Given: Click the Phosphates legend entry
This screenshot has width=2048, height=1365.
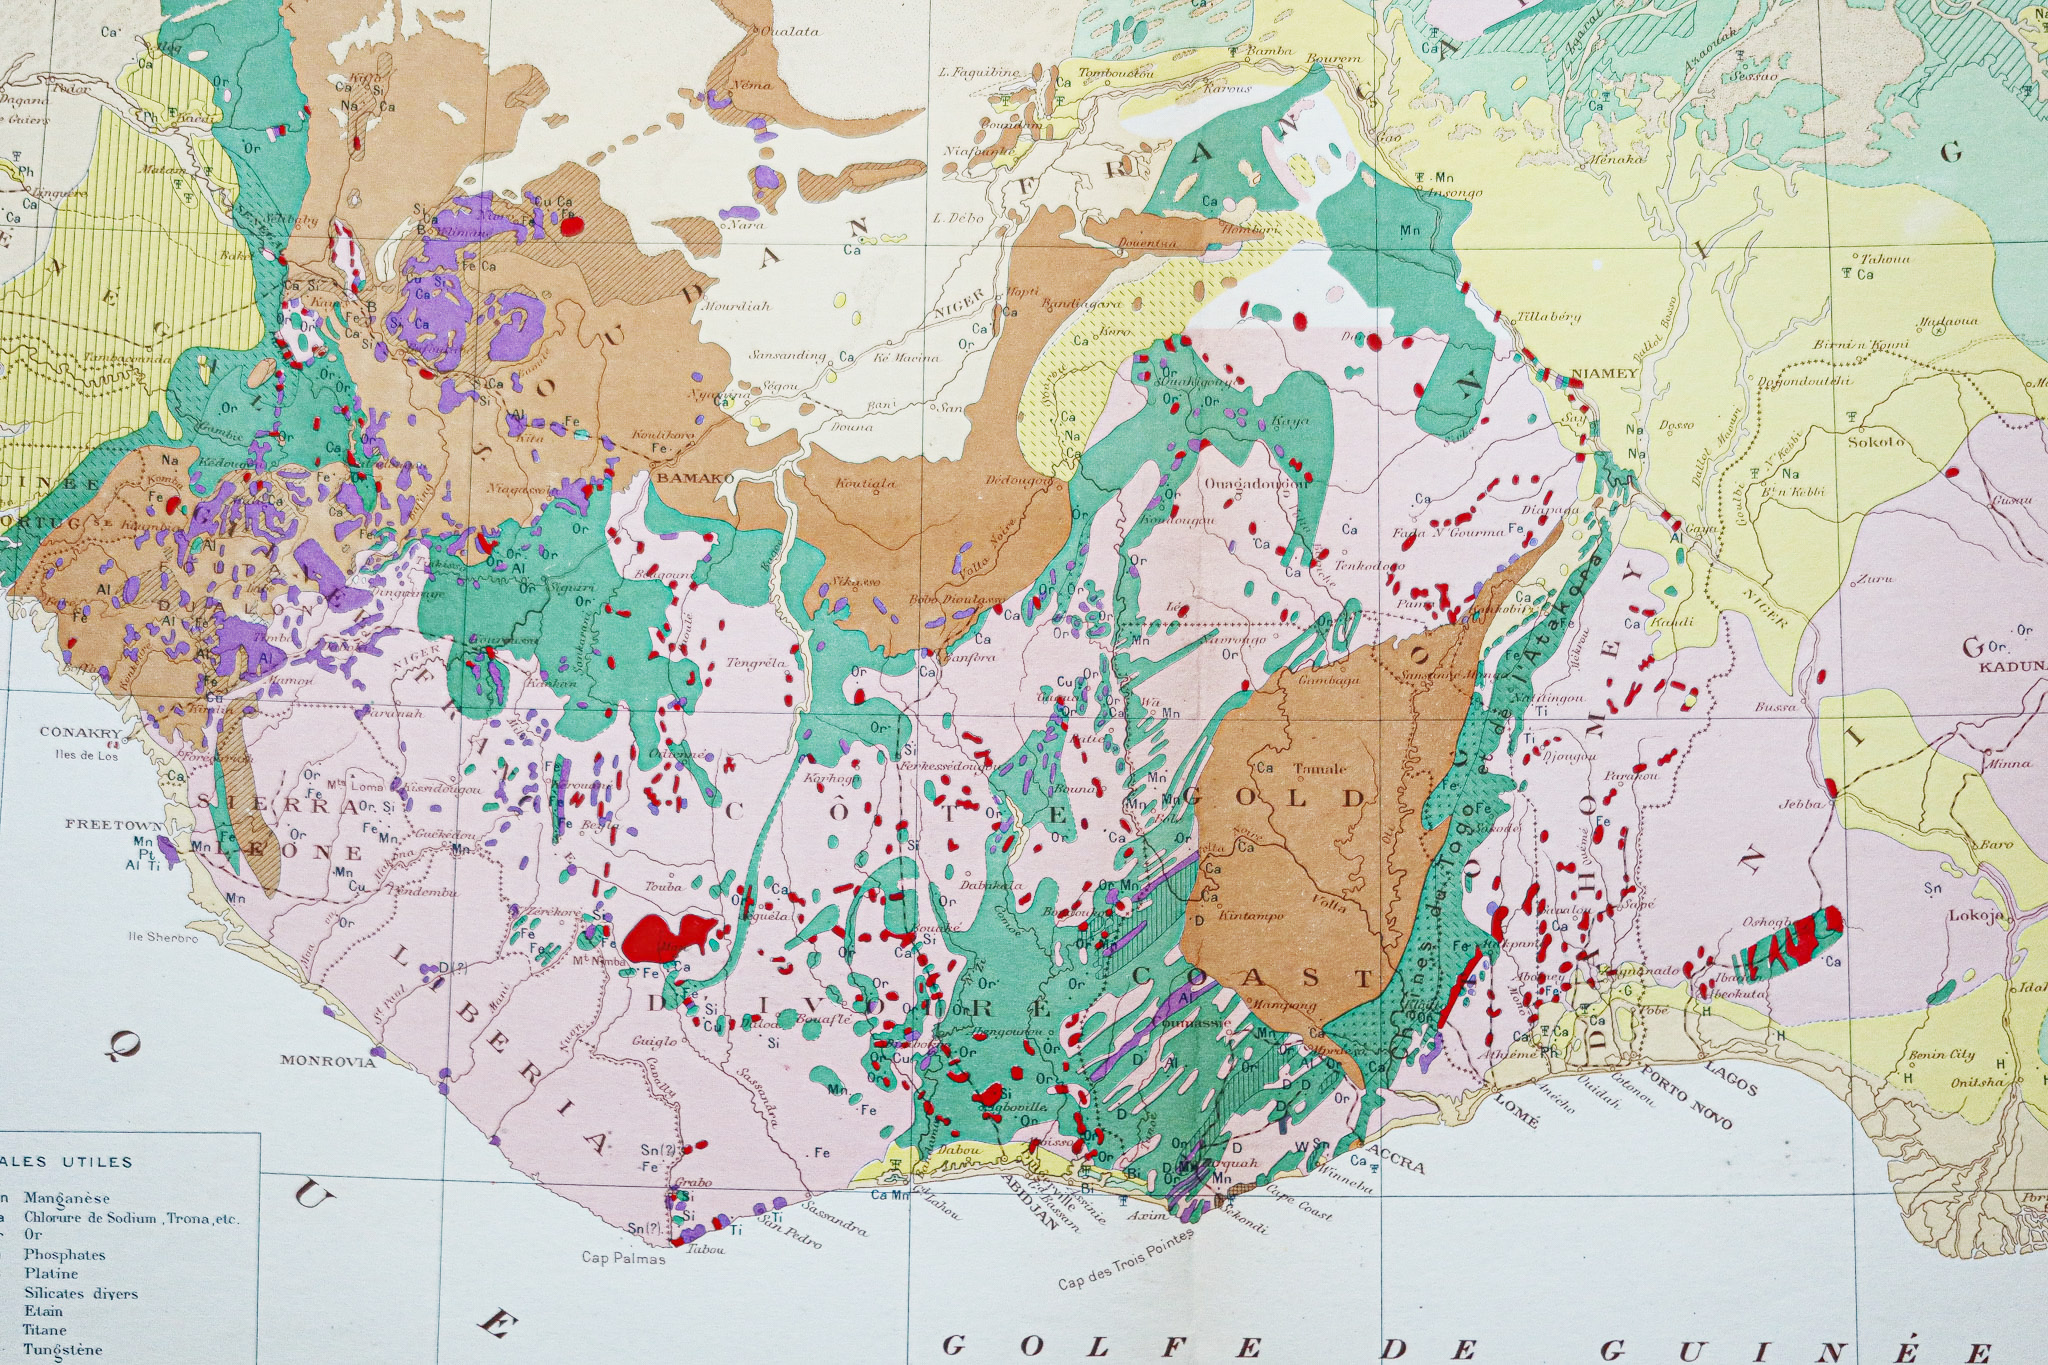Looking at the screenshot, I should (x=65, y=1255).
